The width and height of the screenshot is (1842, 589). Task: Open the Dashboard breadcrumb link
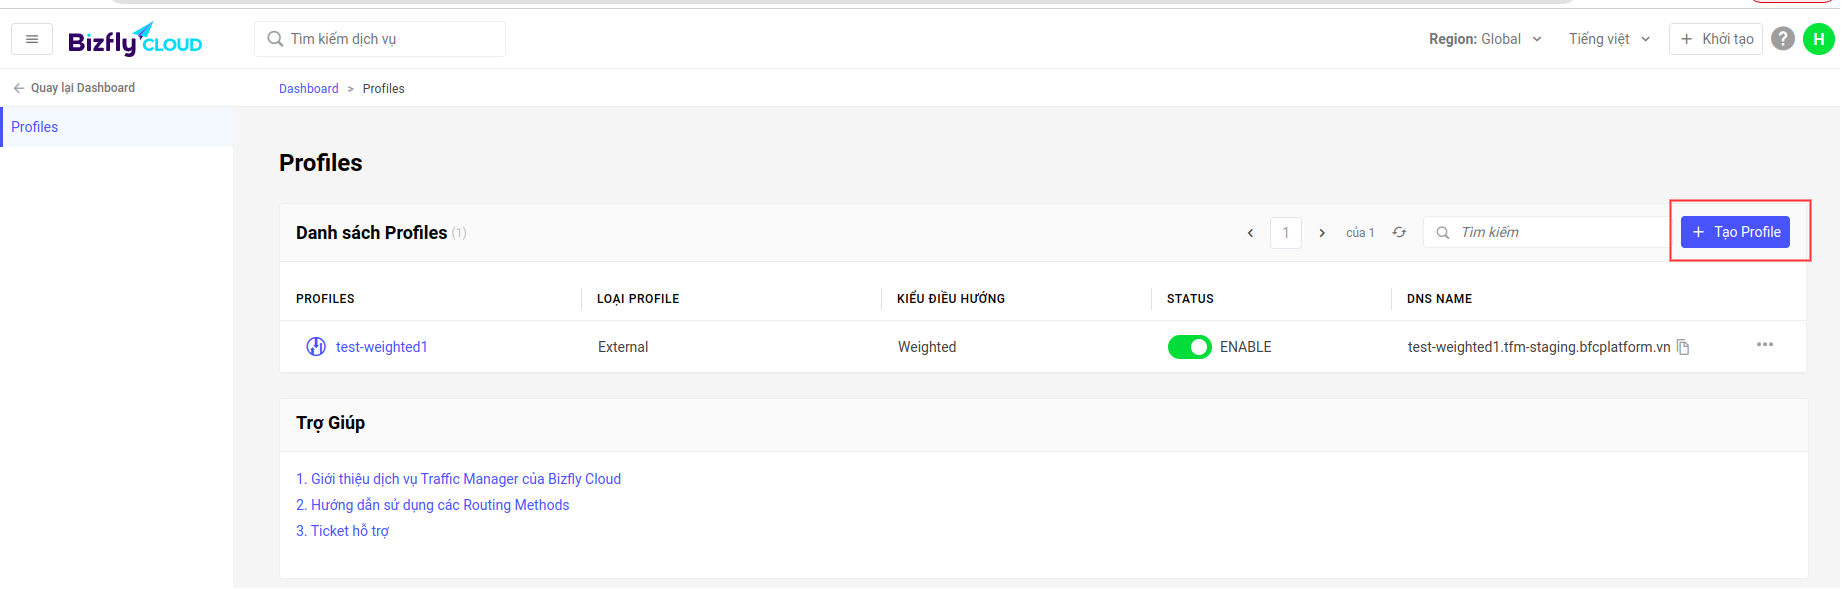click(308, 89)
